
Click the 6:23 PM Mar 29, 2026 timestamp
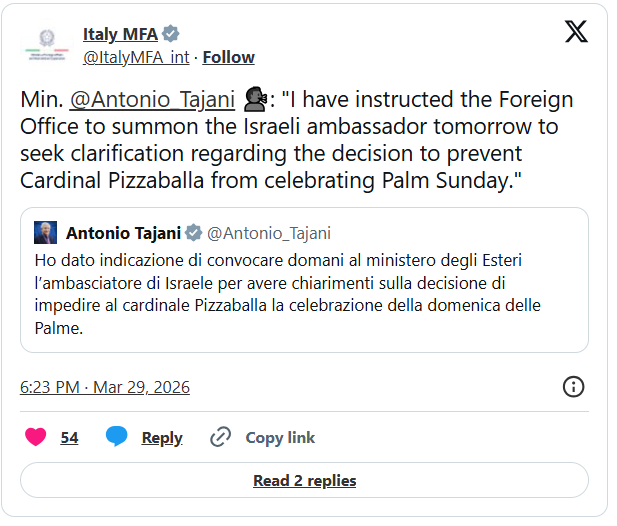tap(105, 387)
